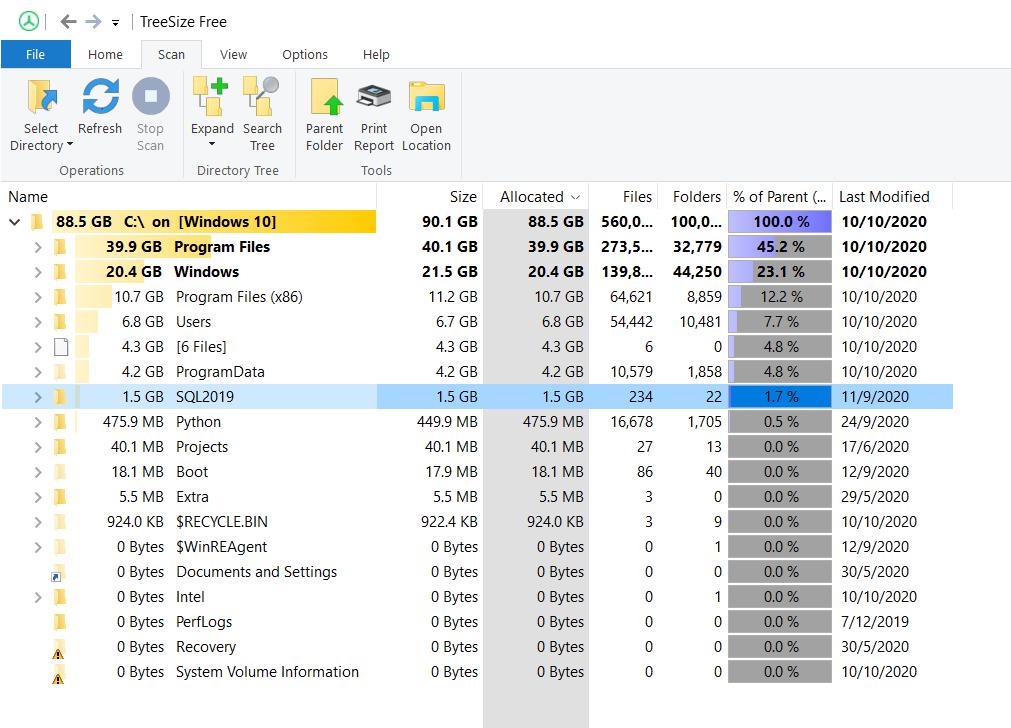Click the 23.1 % bar for Windows
This screenshot has width=1011, height=728.
pos(780,272)
